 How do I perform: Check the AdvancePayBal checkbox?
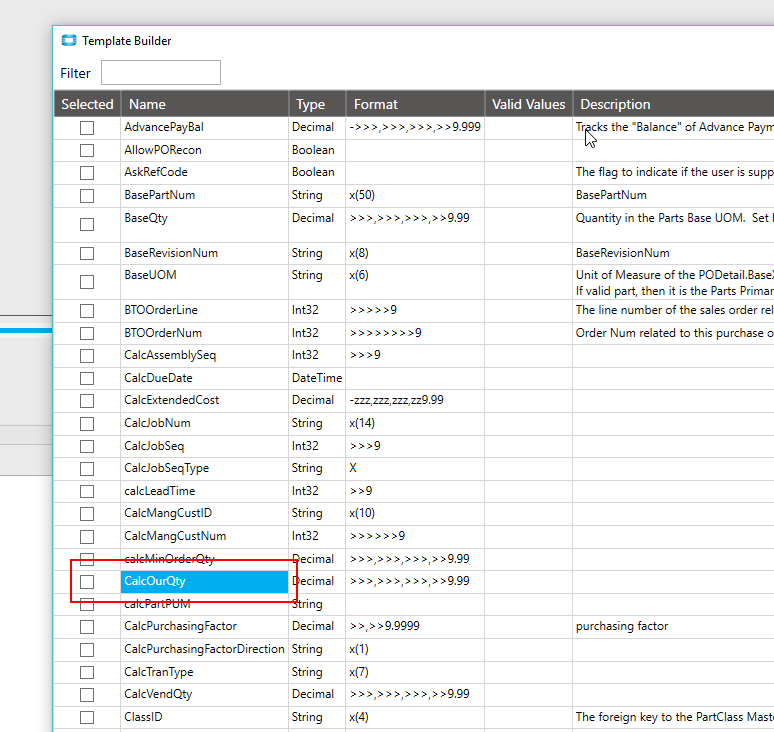click(87, 128)
